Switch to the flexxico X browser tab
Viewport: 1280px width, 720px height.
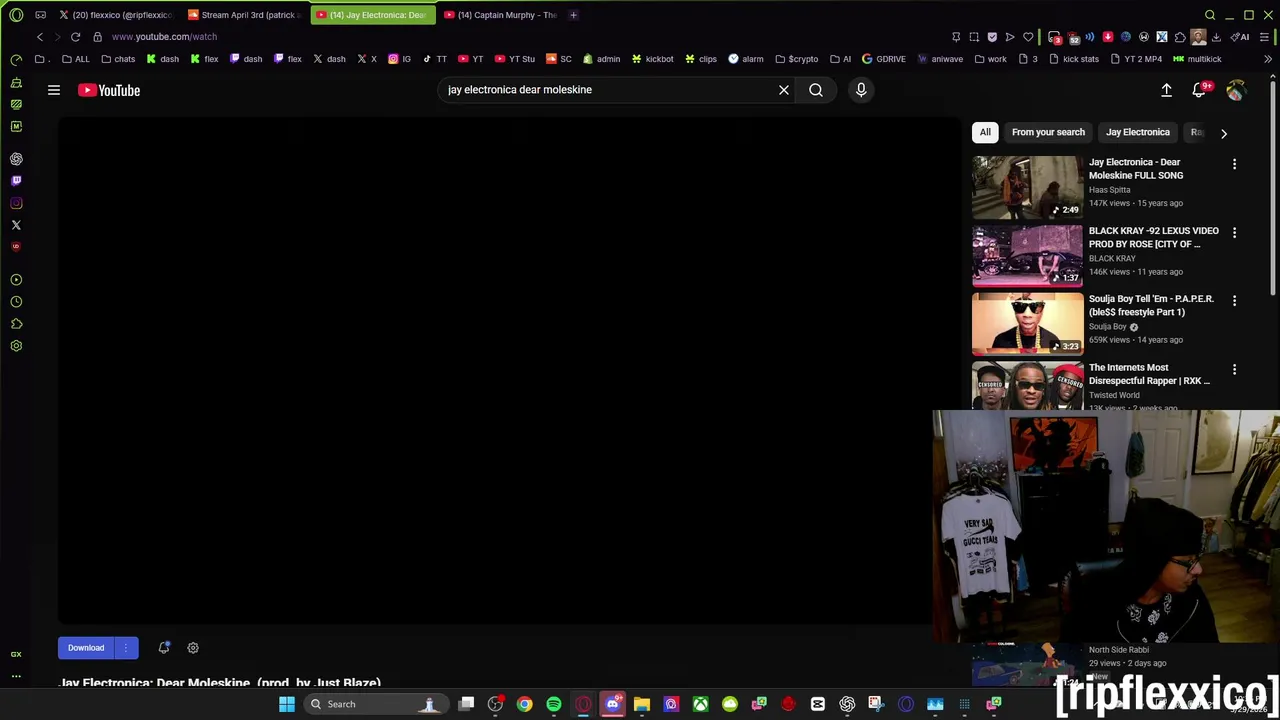pyautogui.click(x=117, y=15)
